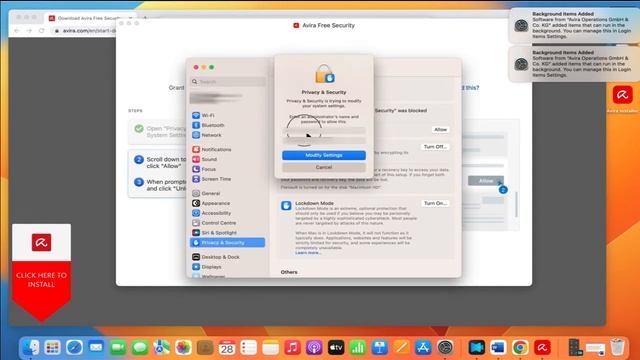The height and width of the screenshot is (360, 640).
Task: Open Numbers from the Dock
Action: coord(358,347)
